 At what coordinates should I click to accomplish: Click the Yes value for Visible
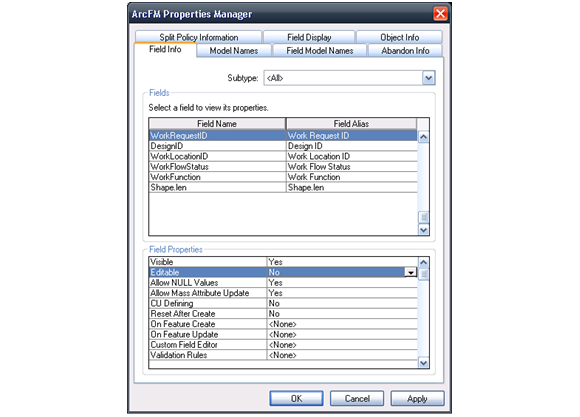(342, 262)
